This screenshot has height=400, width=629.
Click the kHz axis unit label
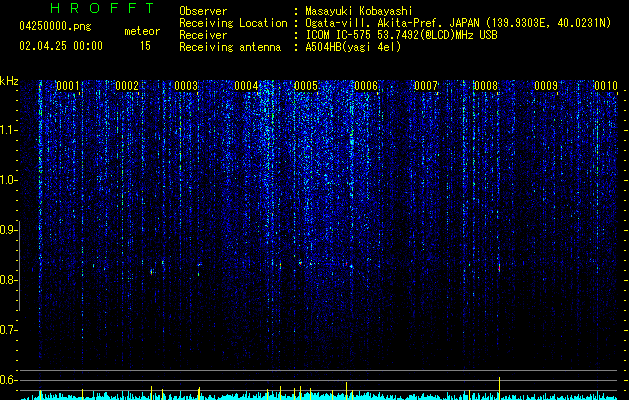tap(9, 81)
